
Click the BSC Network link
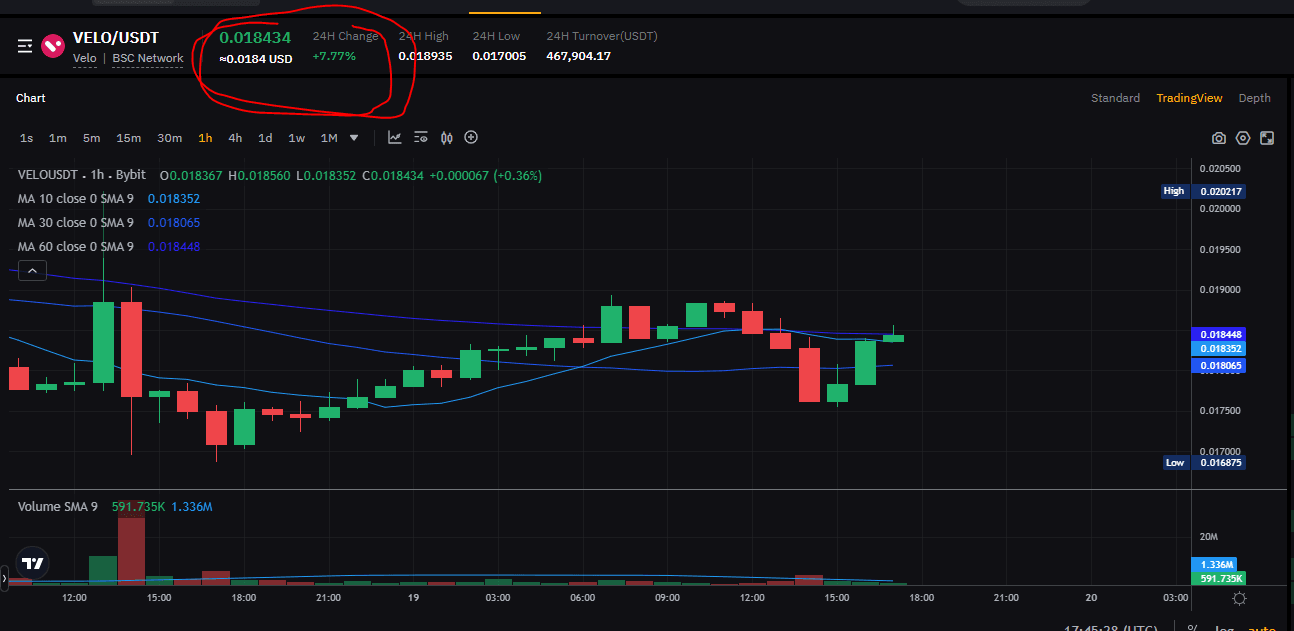pyautogui.click(x=148, y=58)
